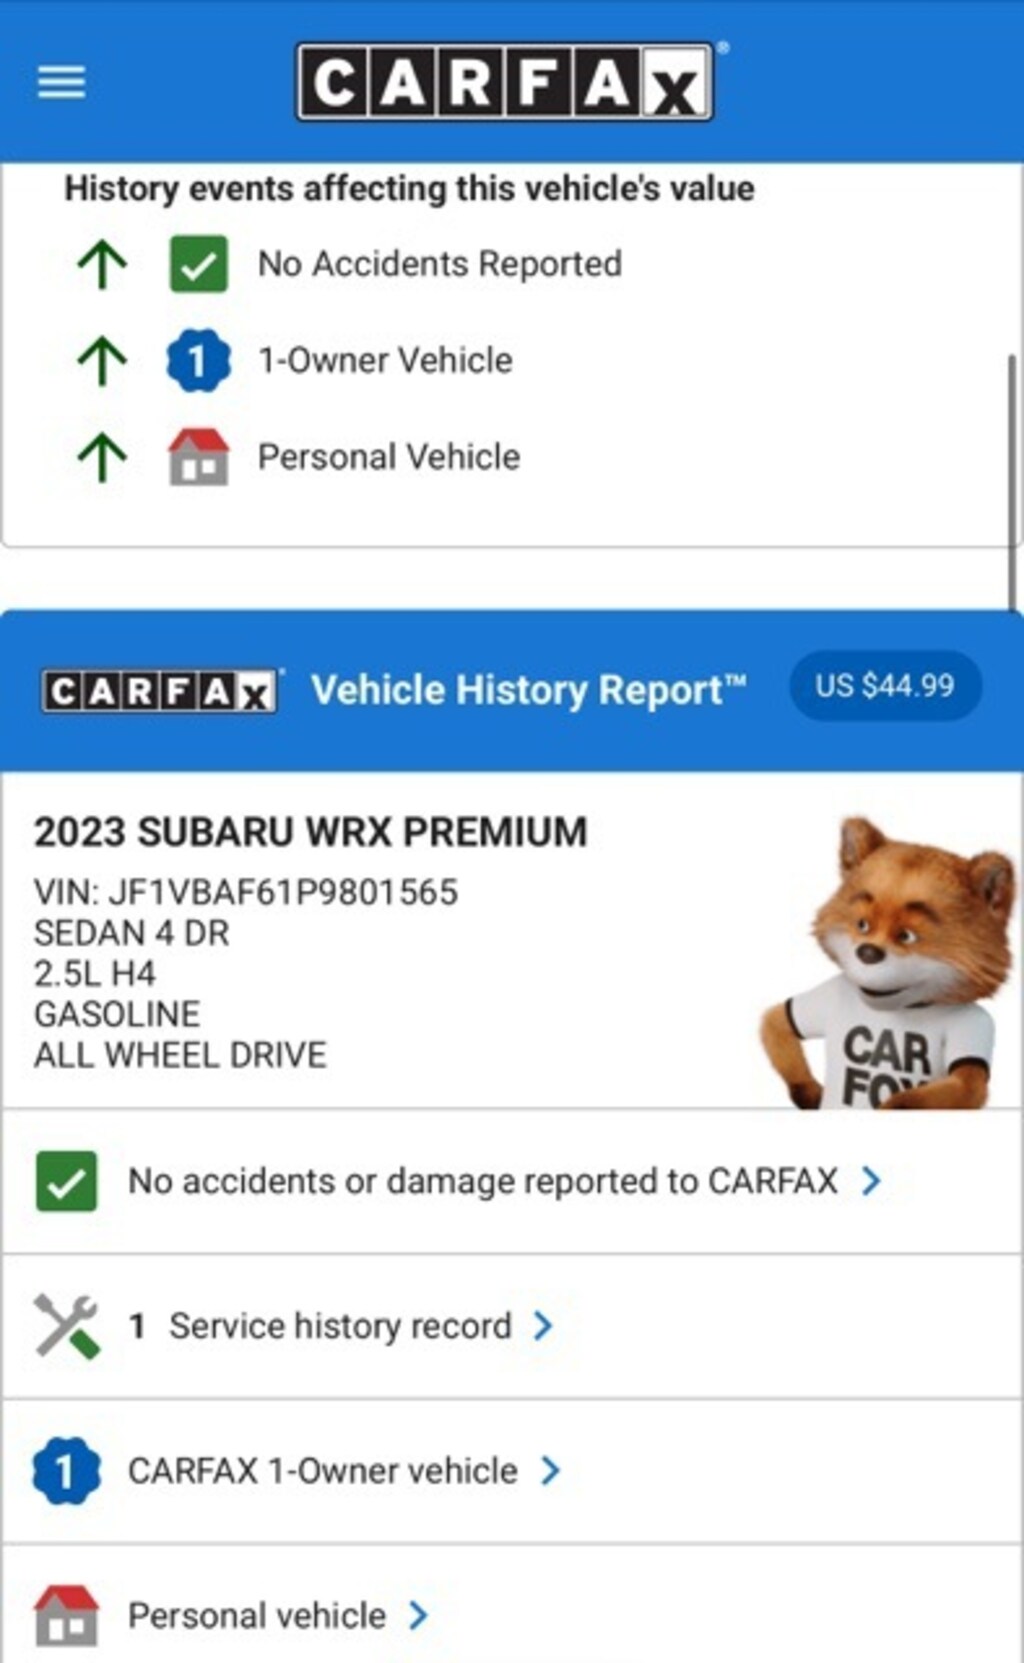Screen dimensions: 1024x1663
Task: Expand the CARFAX 1-Owner vehicle chevron
Action: point(550,1471)
